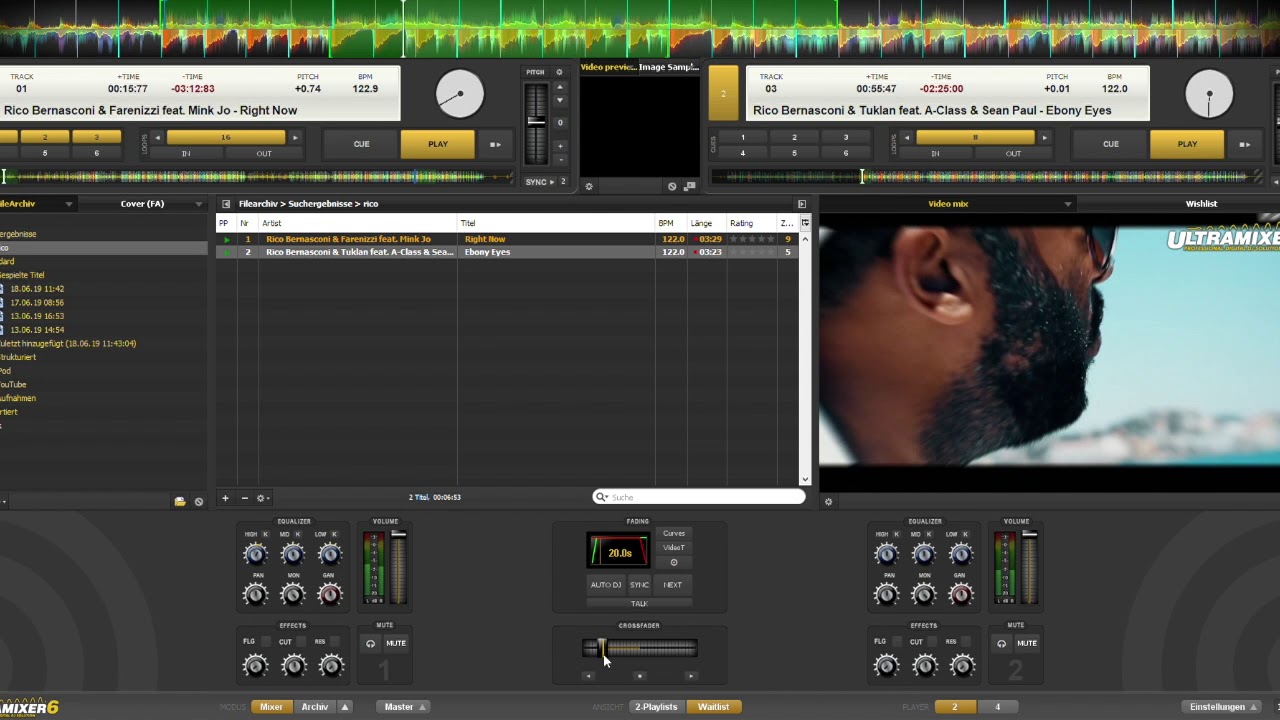1280x720 pixels.
Task: Click the block icon under video preview
Action: 672,186
